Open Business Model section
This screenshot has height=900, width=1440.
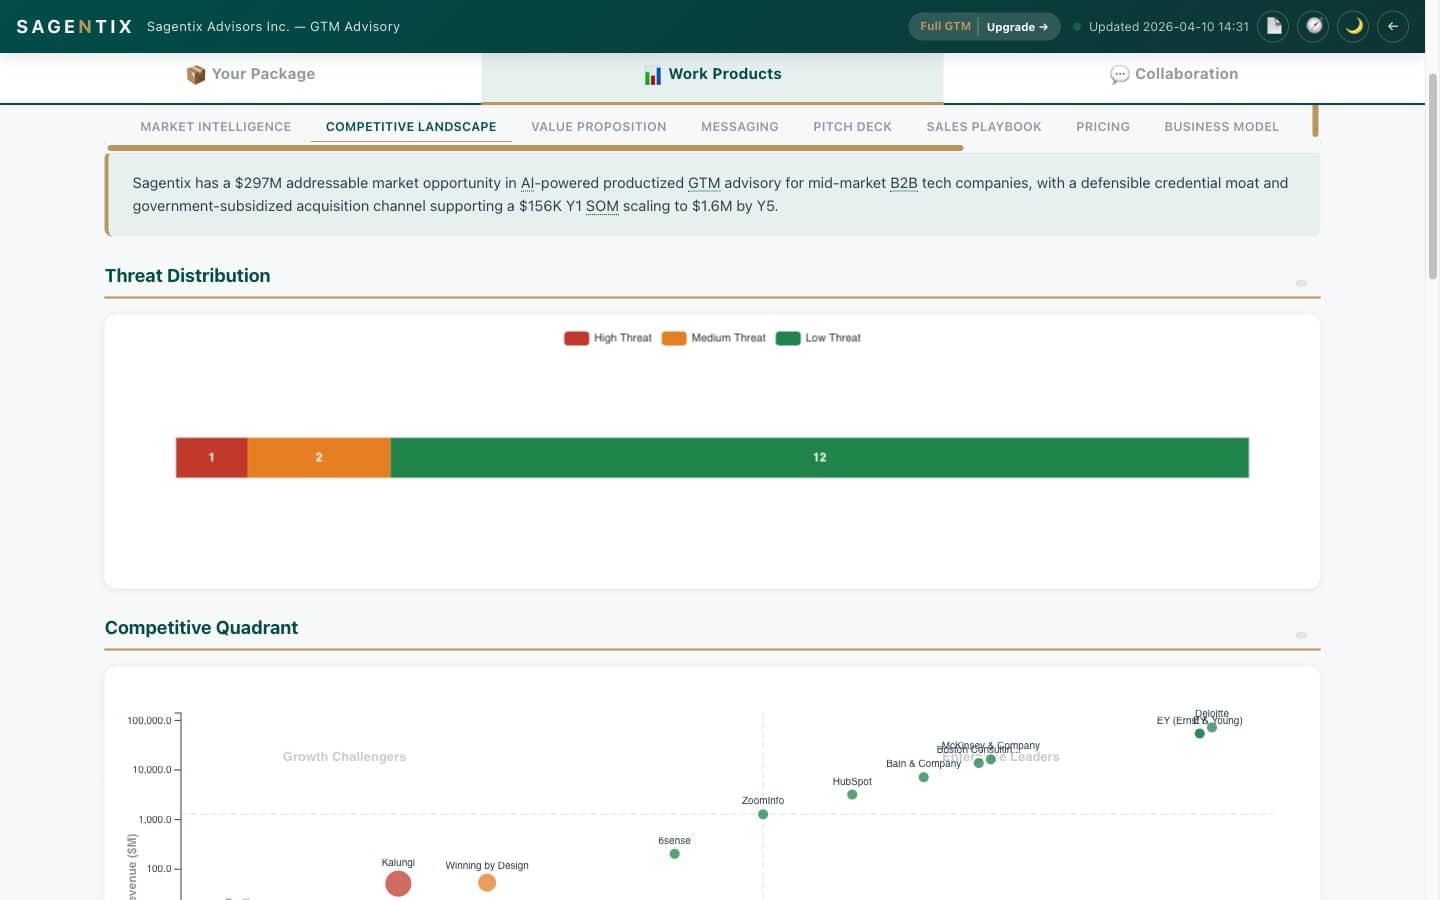coord(1222,127)
